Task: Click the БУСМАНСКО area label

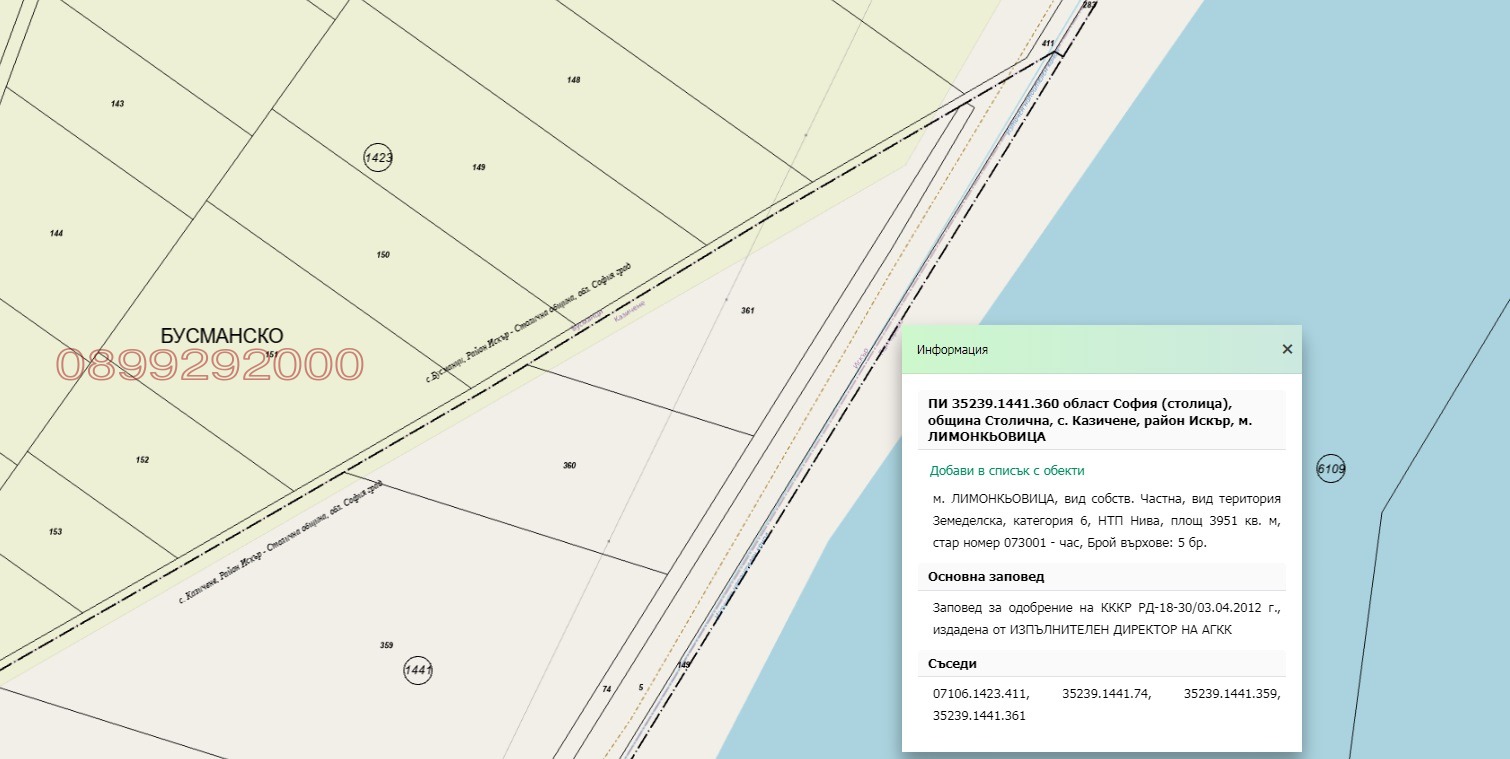Action: click(x=221, y=336)
